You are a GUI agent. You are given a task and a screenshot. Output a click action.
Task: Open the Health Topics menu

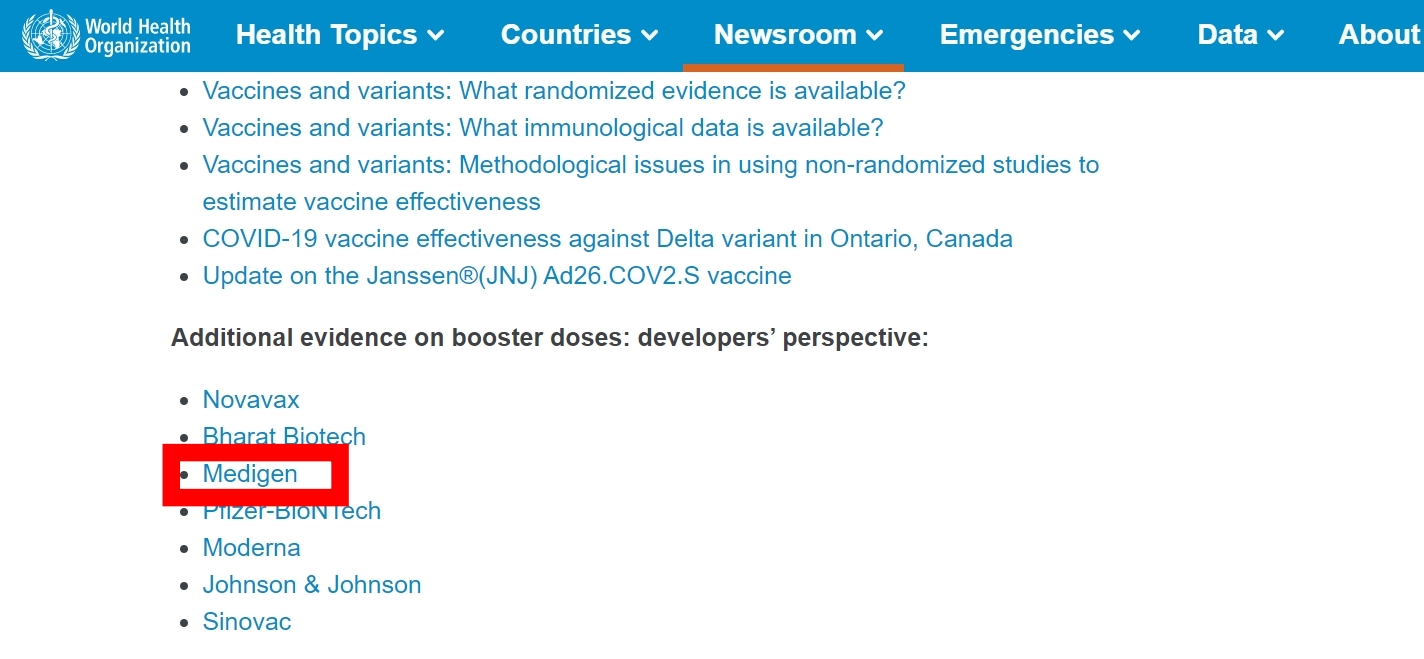pyautogui.click(x=340, y=35)
